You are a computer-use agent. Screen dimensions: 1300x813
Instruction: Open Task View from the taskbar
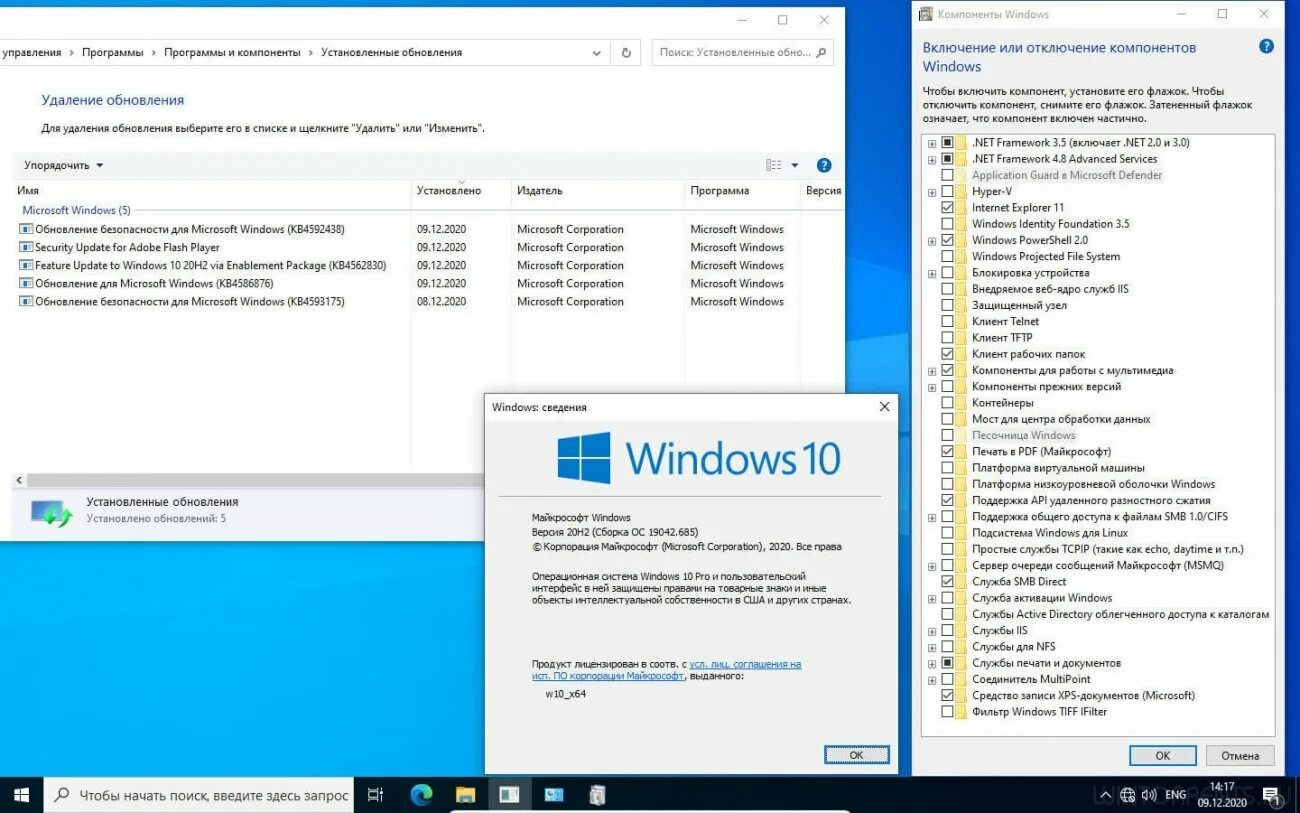(x=376, y=796)
